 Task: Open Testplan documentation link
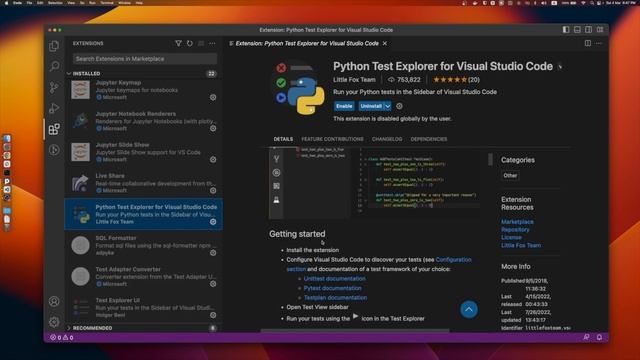click(336, 298)
